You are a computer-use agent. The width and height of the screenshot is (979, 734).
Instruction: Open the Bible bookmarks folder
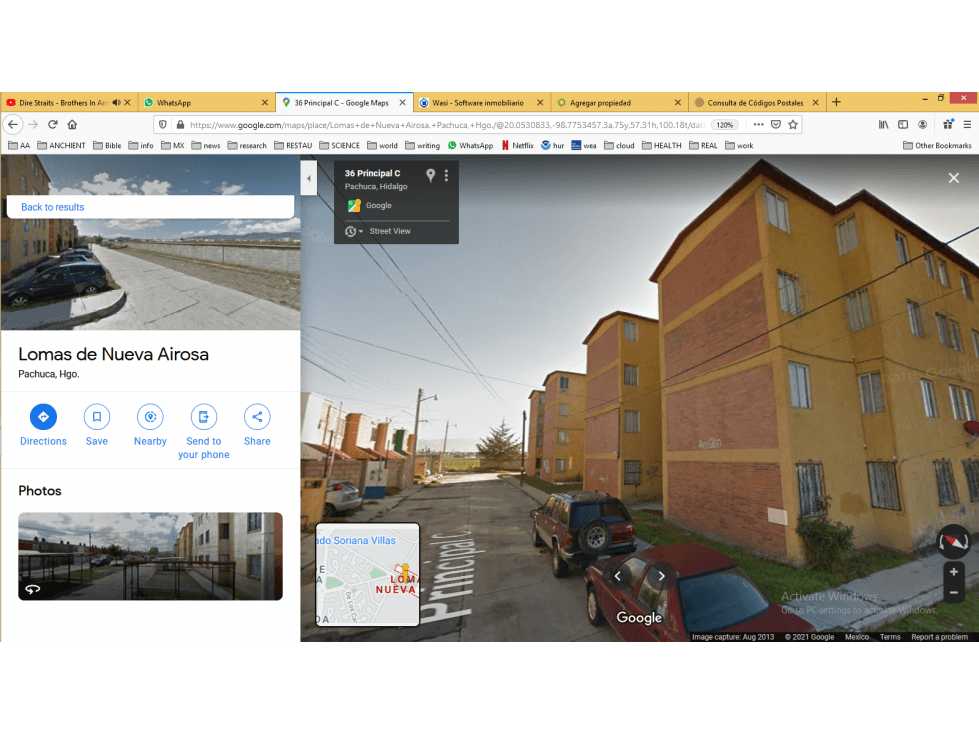click(107, 145)
